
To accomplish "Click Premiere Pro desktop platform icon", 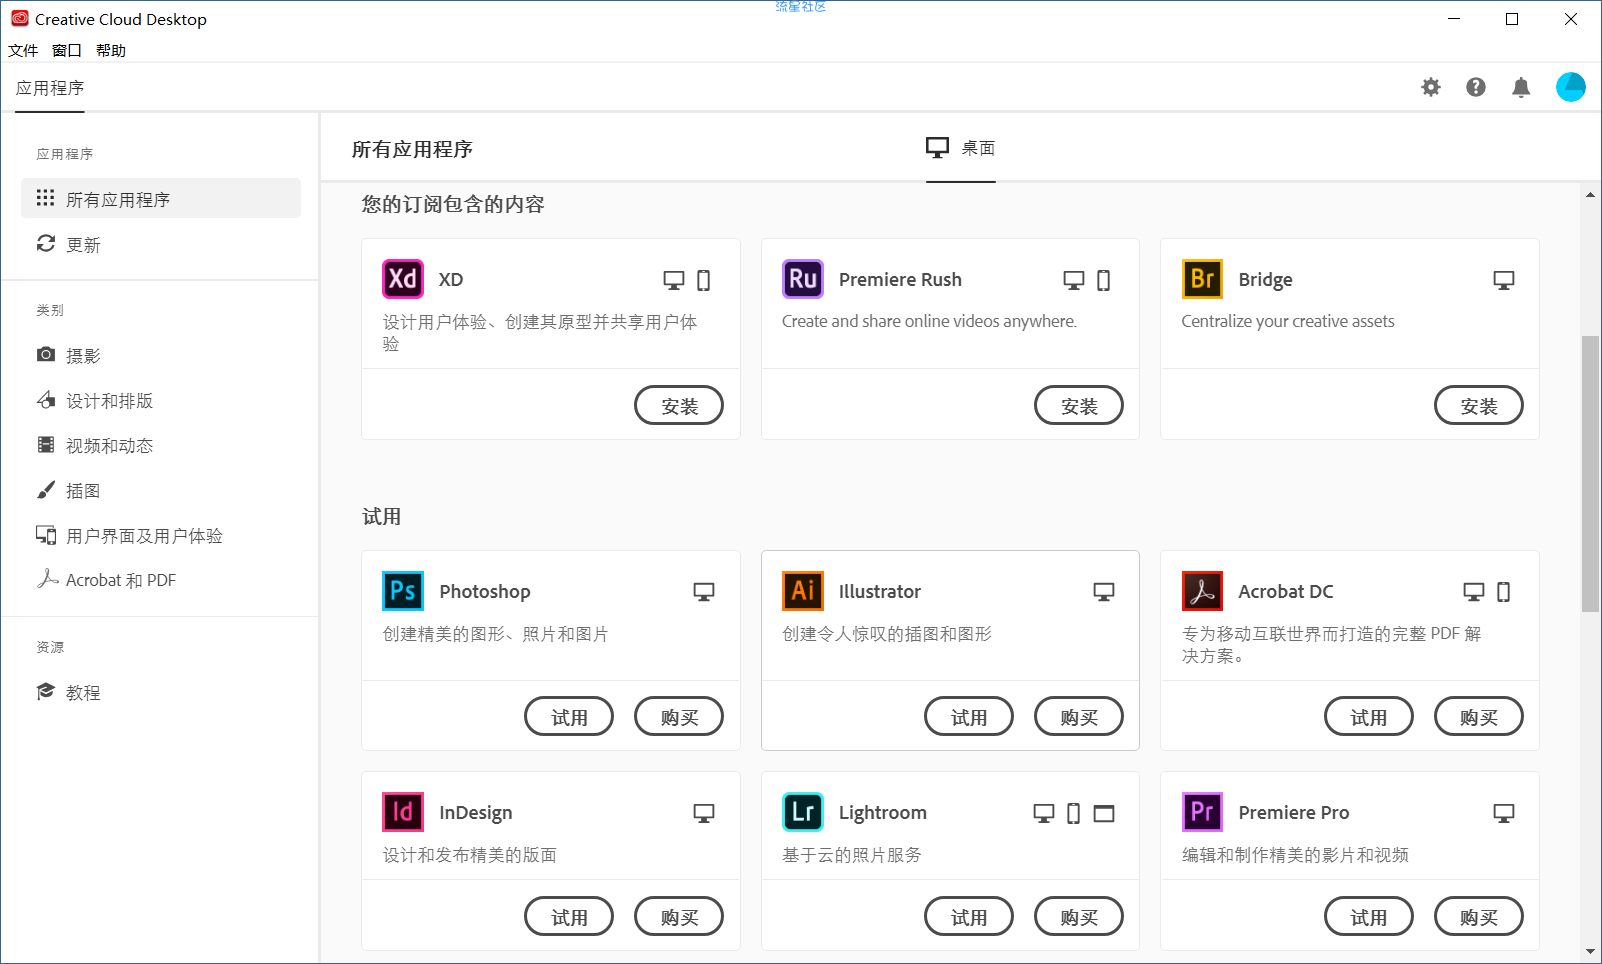I will pos(1504,813).
